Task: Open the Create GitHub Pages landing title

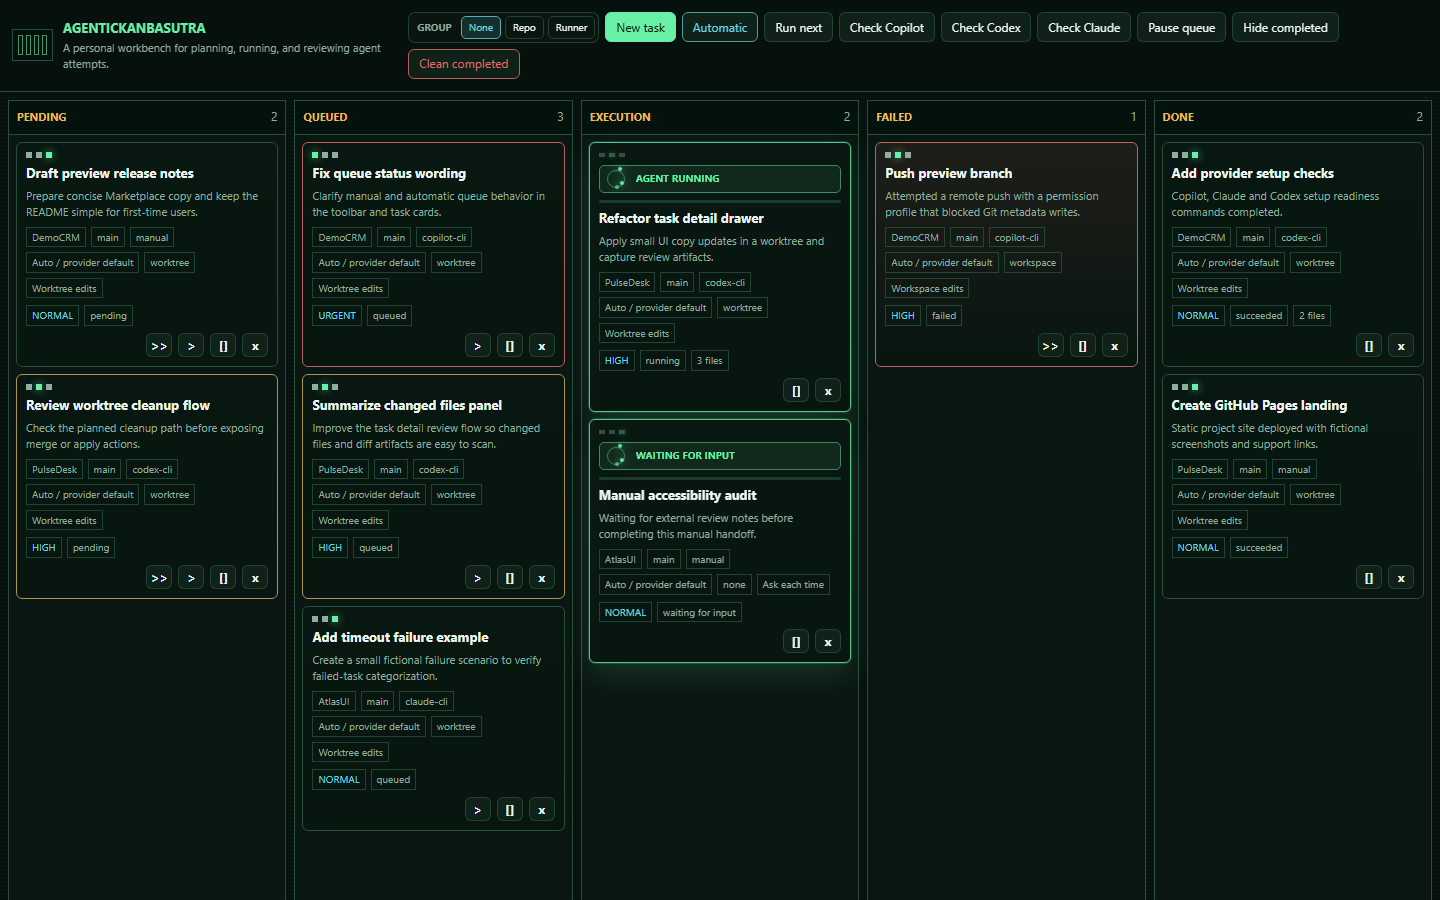Action: click(1259, 405)
